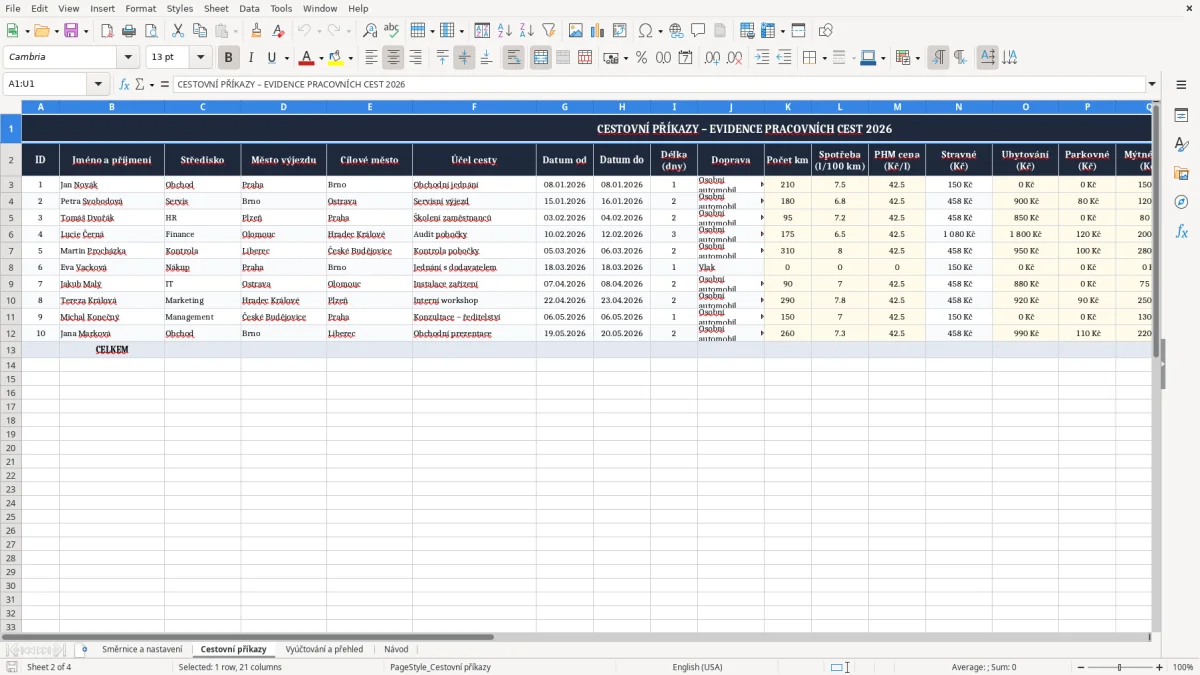Image resolution: width=1200 pixels, height=675 pixels.
Task: Apply the red font color
Action: [306, 58]
